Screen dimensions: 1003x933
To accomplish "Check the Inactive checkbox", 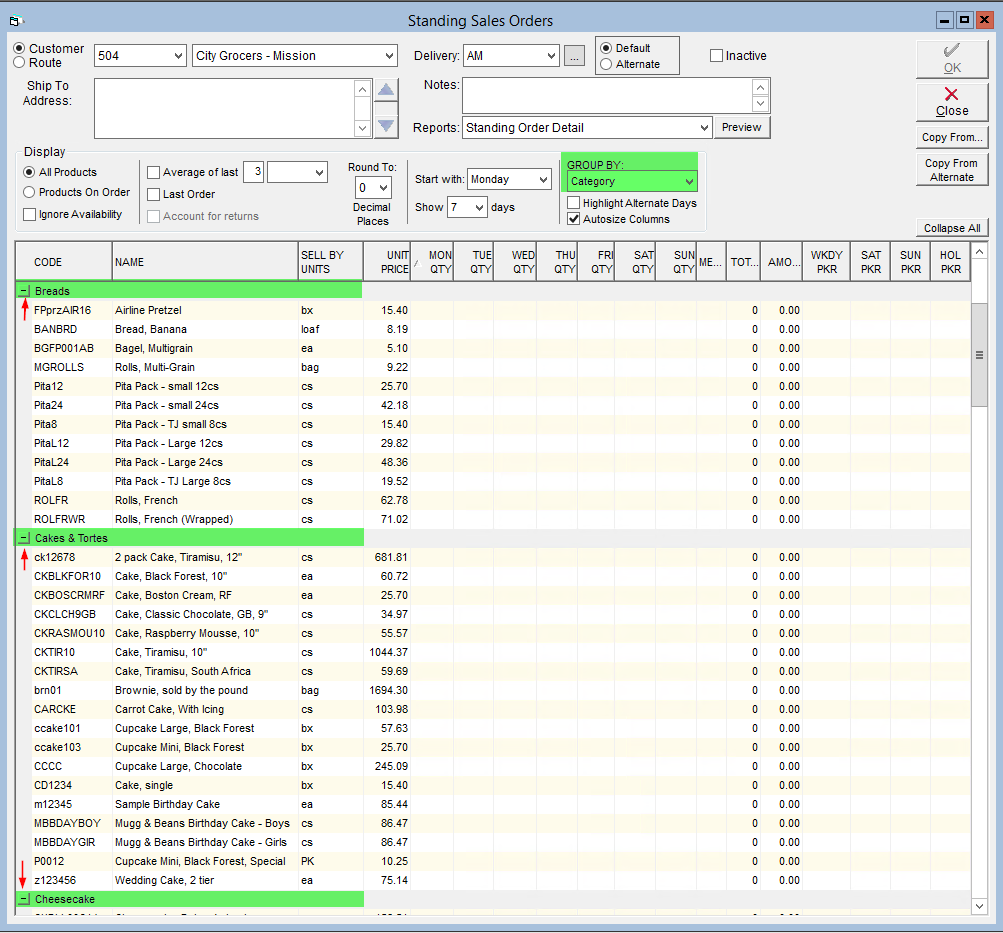I will 716,56.
